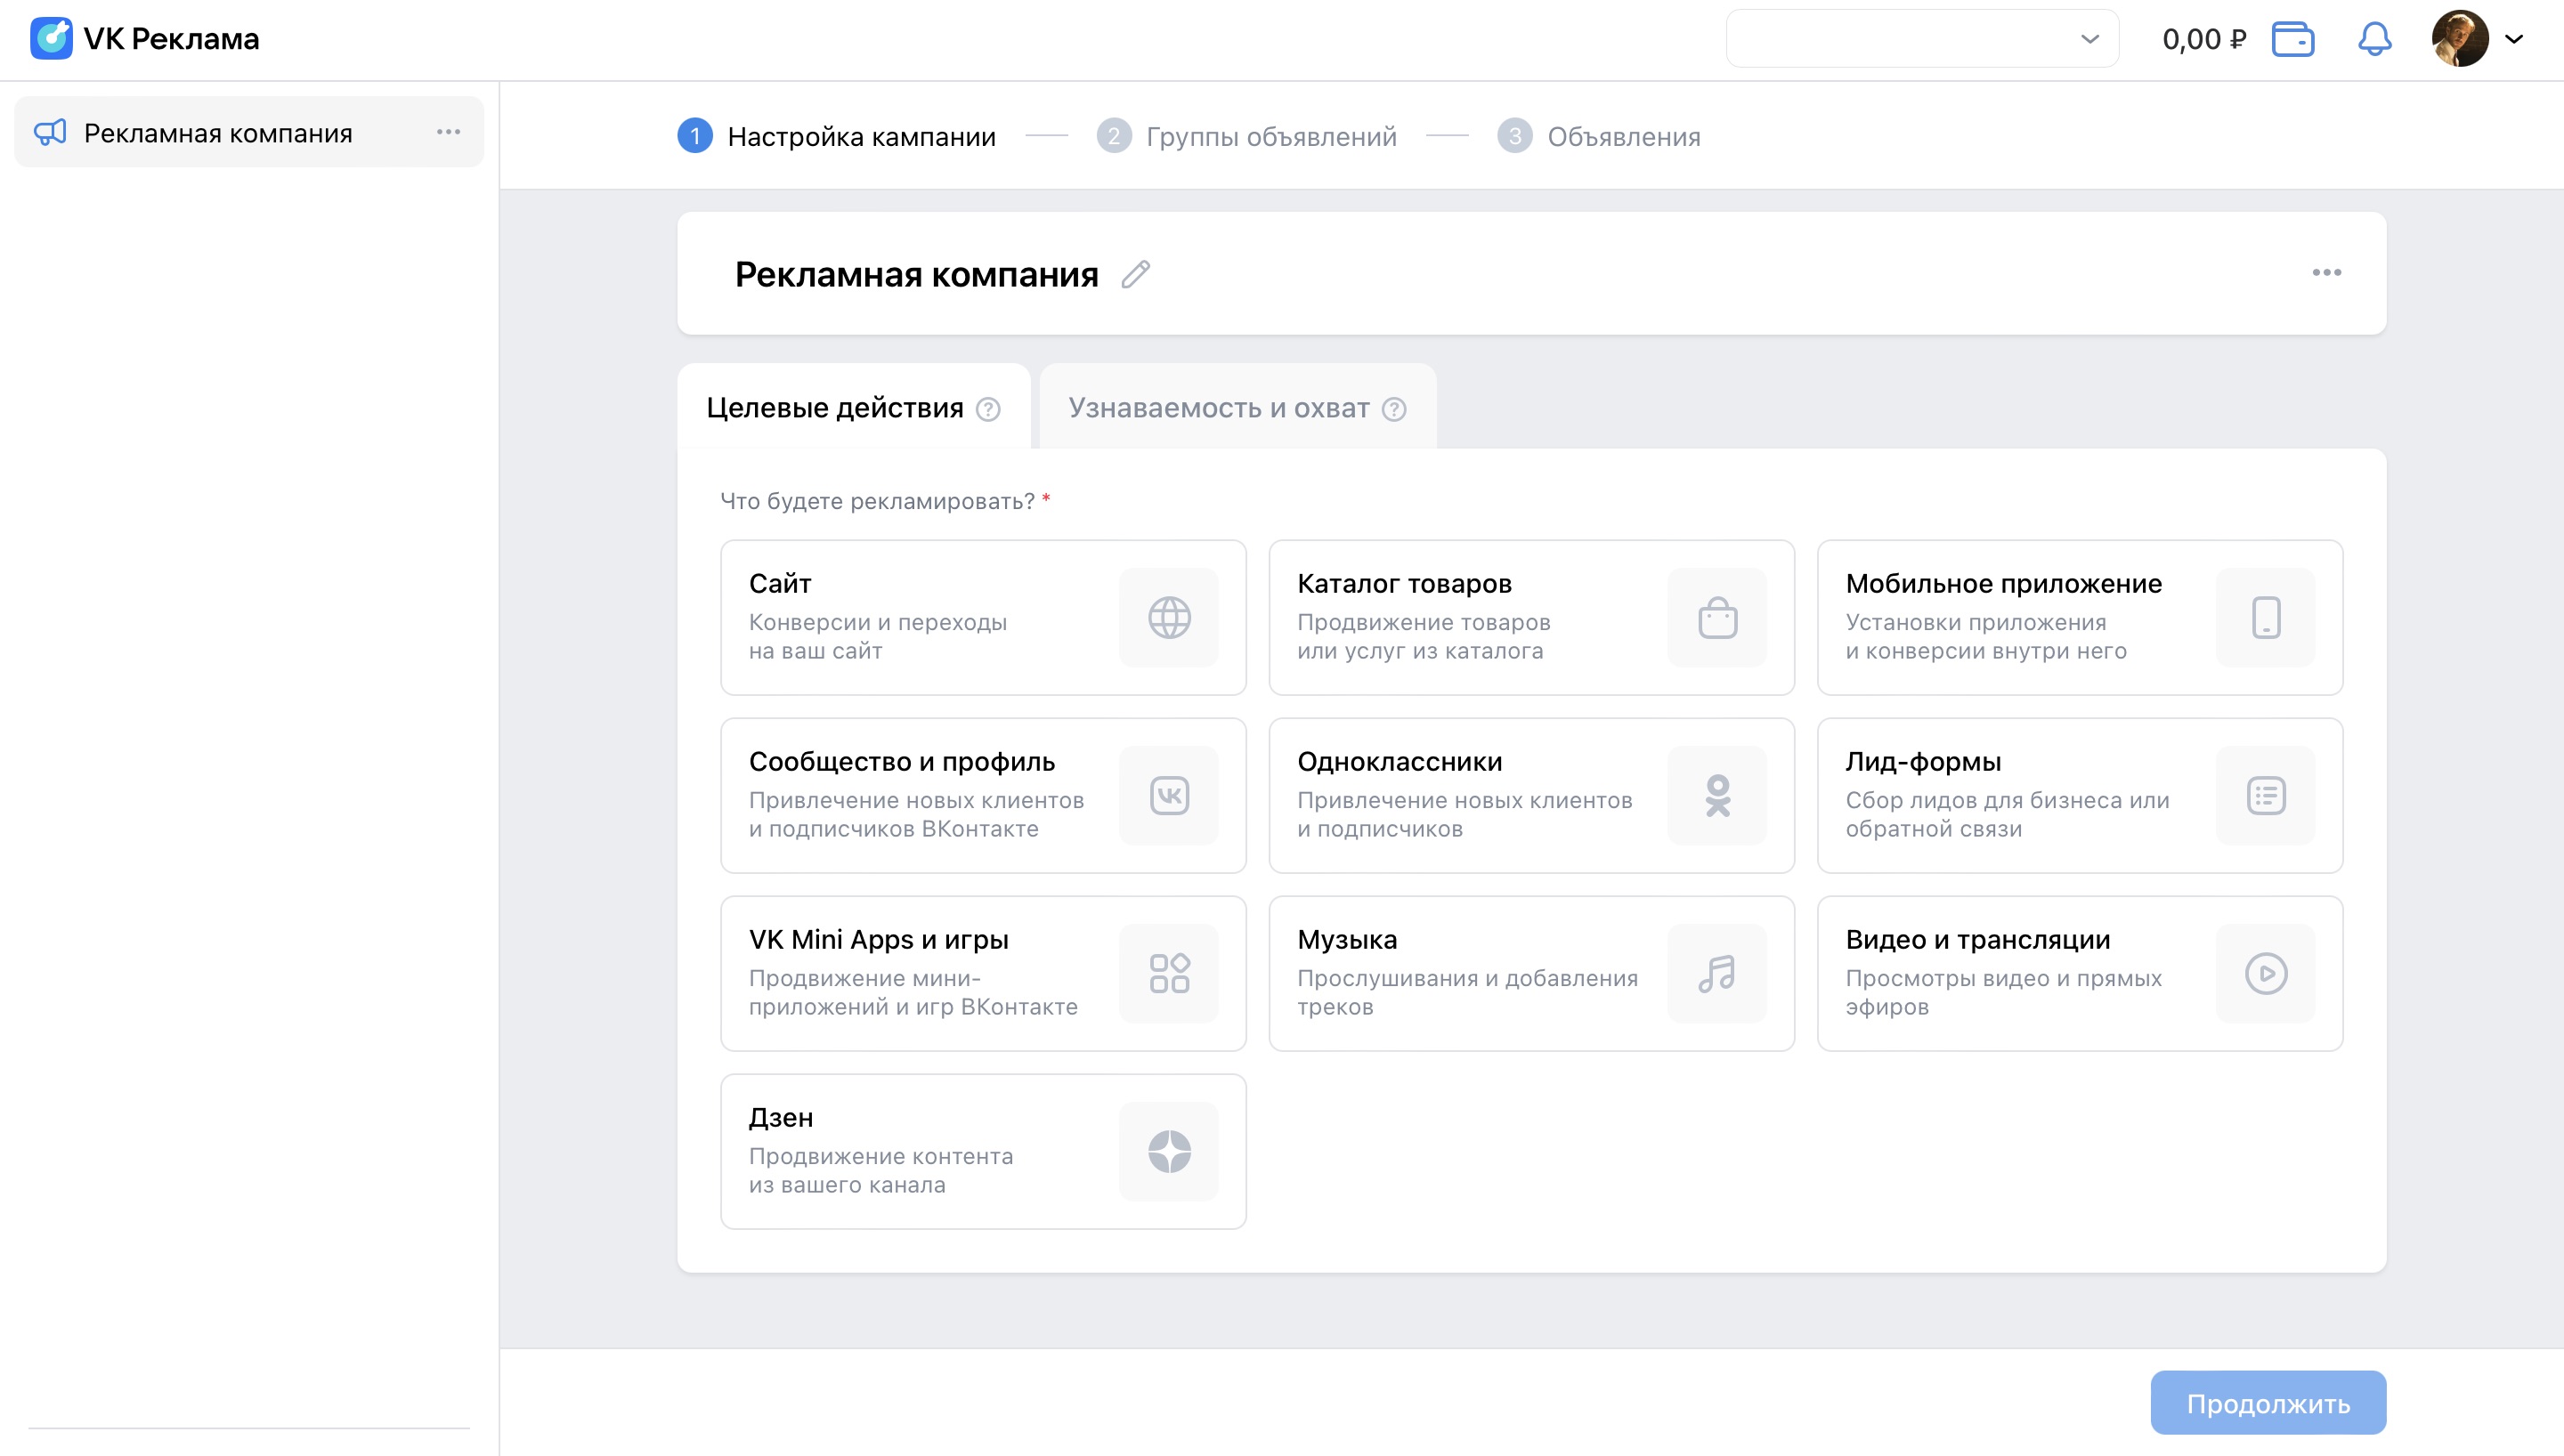The height and width of the screenshot is (1456, 2564).
Task: Go to step 1 Настройка кампании
Action: pos(837,136)
